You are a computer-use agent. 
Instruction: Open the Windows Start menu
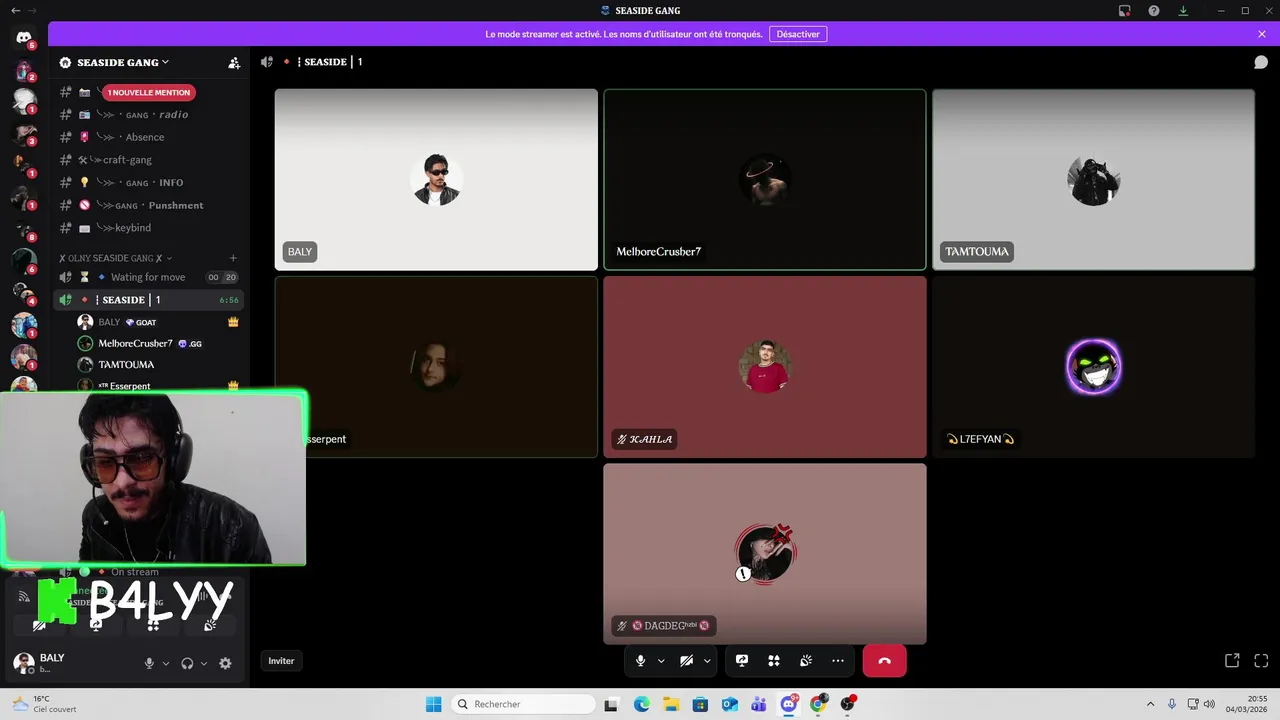433,704
